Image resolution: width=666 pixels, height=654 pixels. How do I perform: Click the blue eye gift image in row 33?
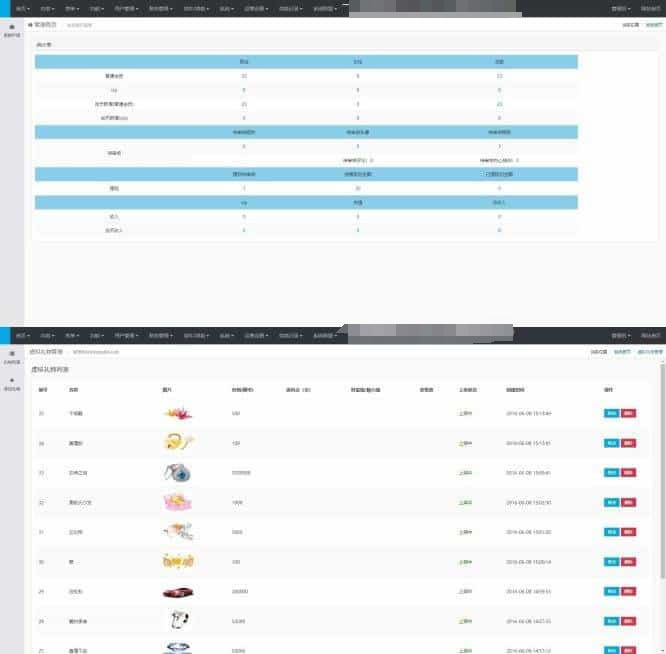point(177,472)
